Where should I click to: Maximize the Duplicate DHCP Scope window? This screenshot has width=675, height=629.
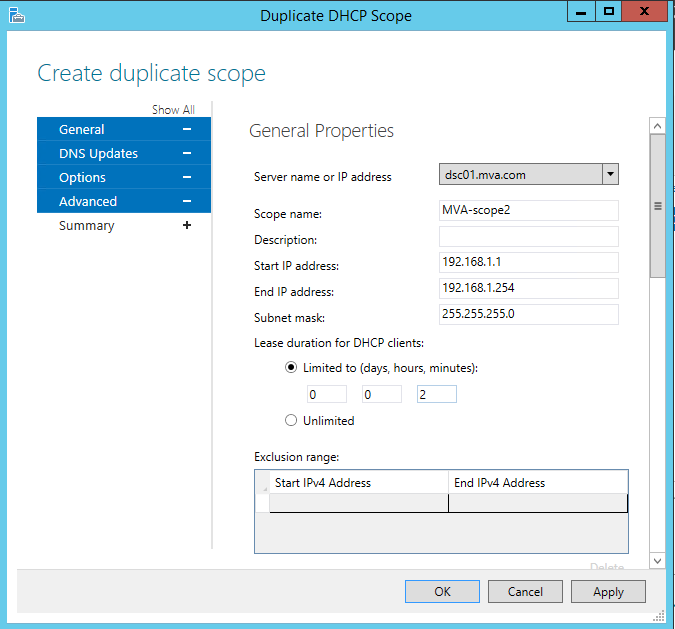coord(609,11)
